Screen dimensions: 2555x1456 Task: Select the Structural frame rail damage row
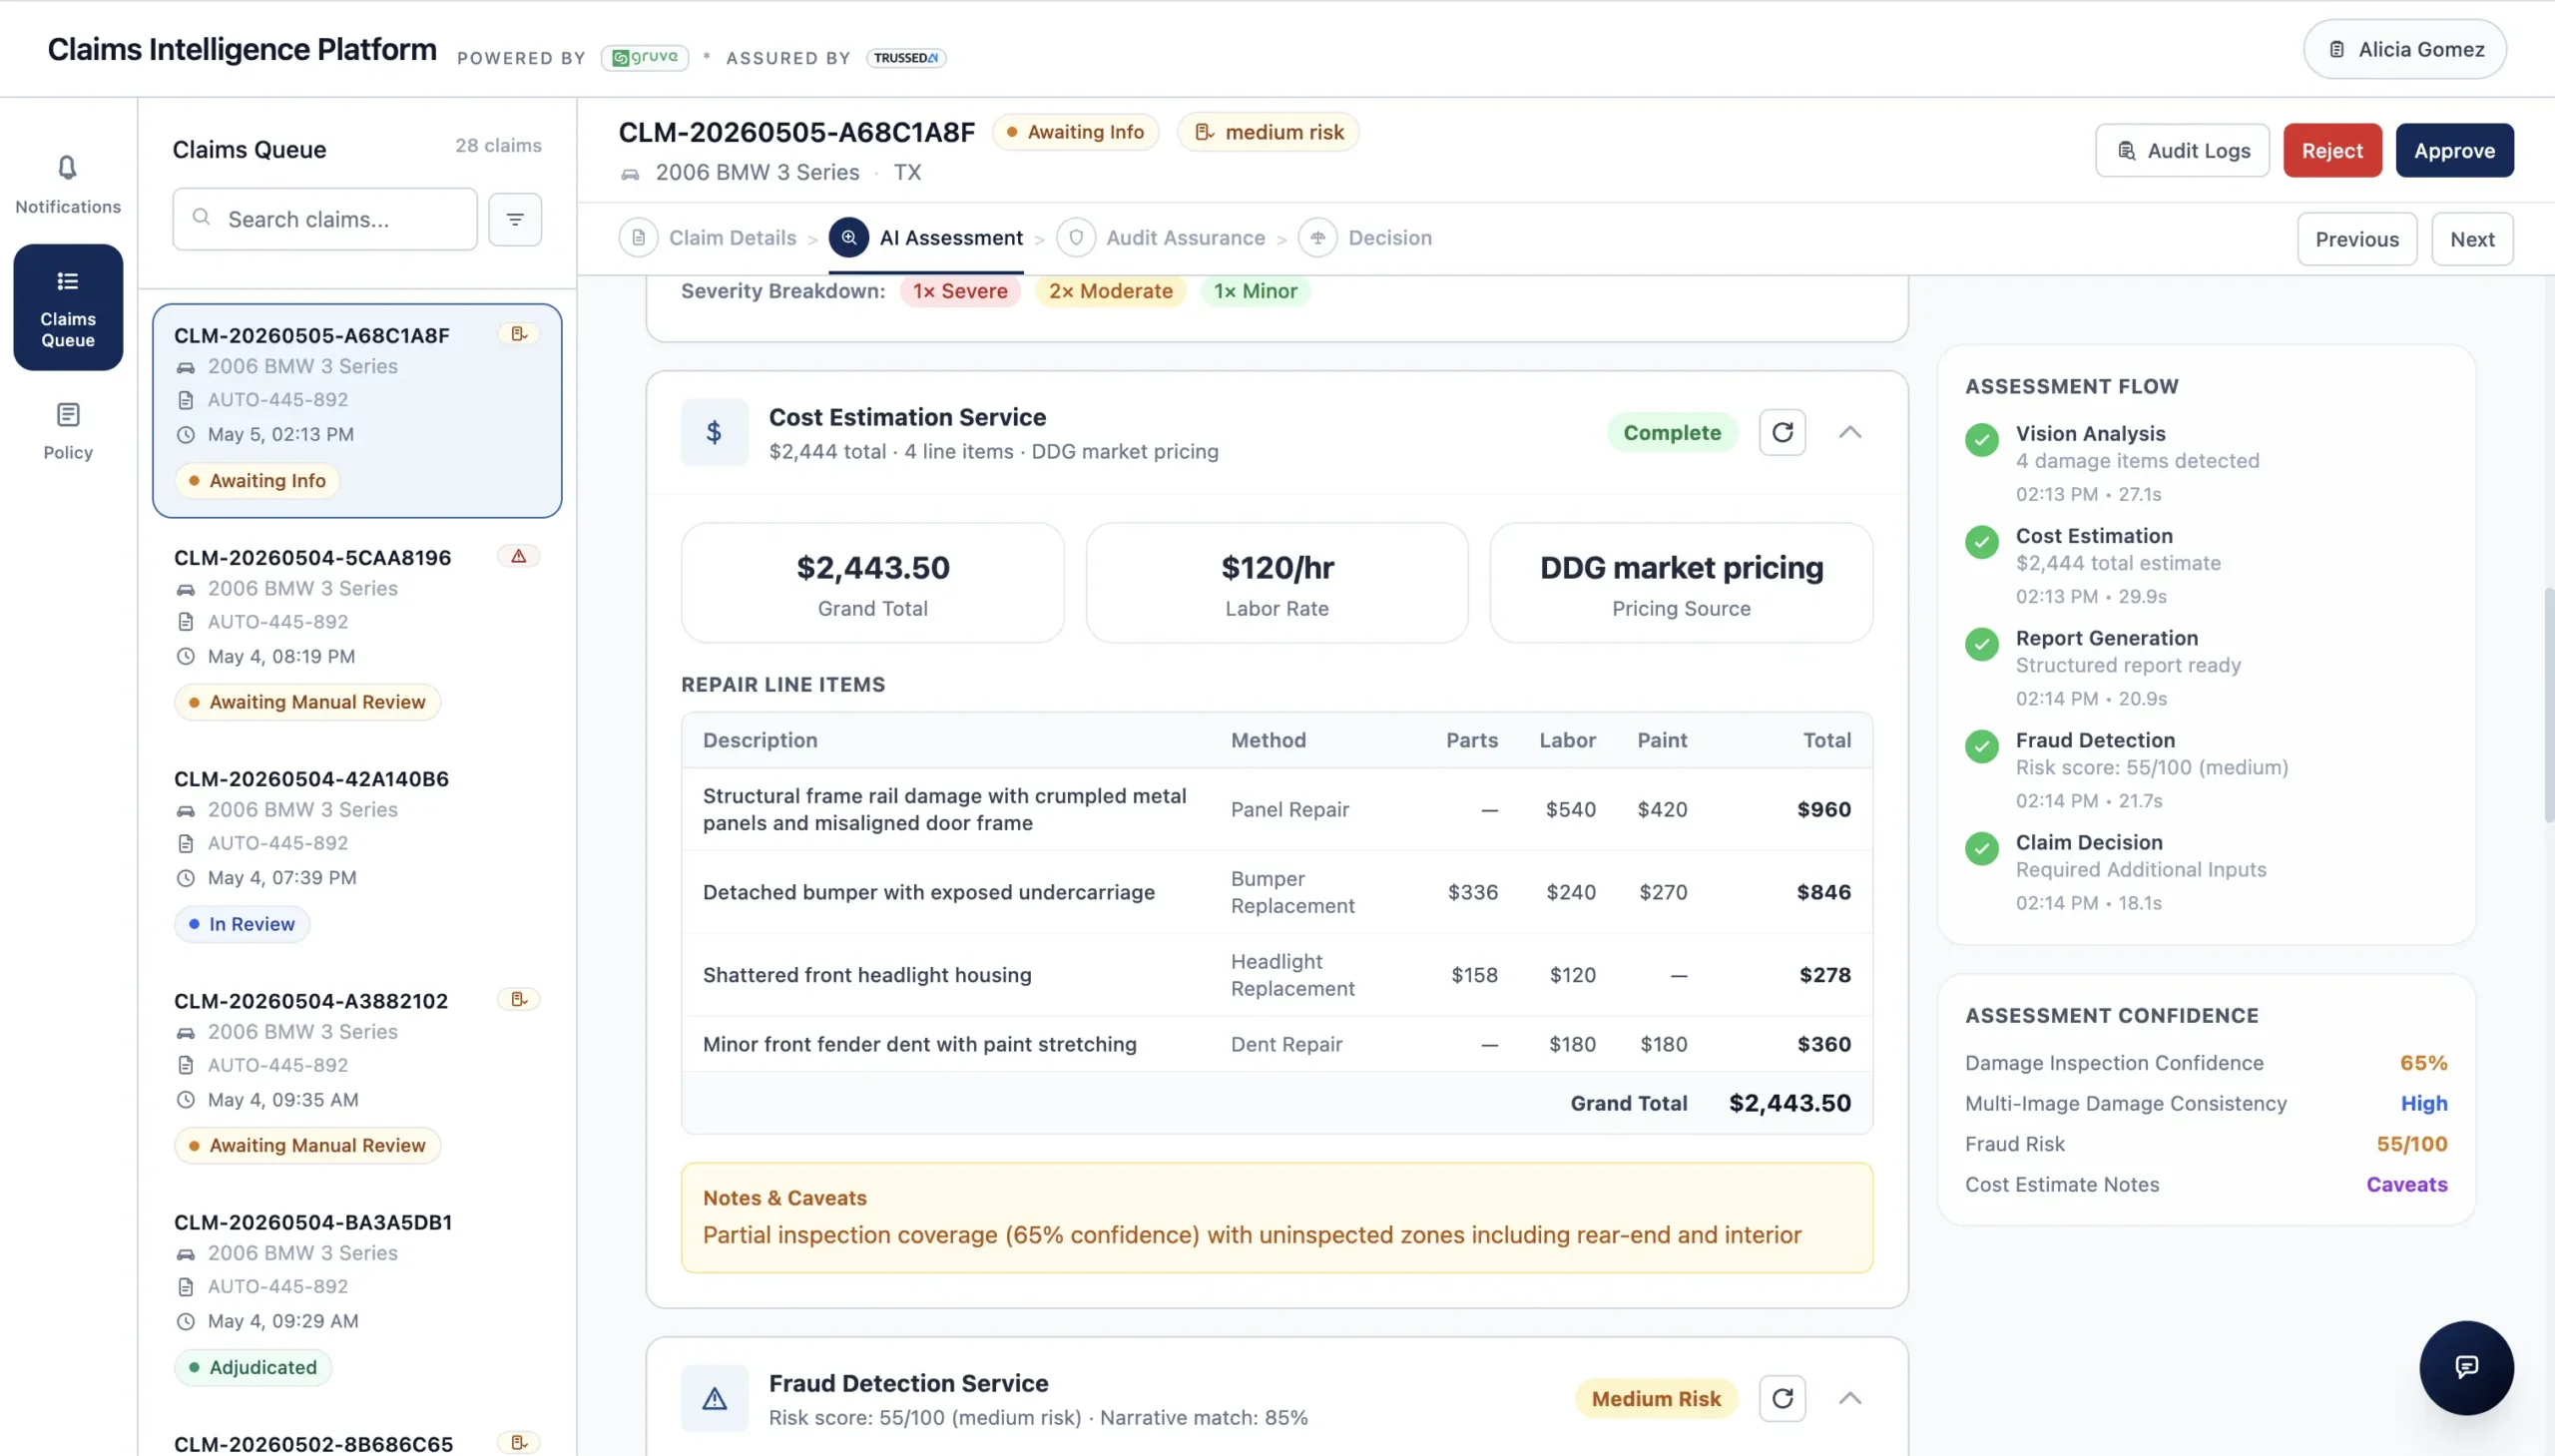click(1277, 809)
